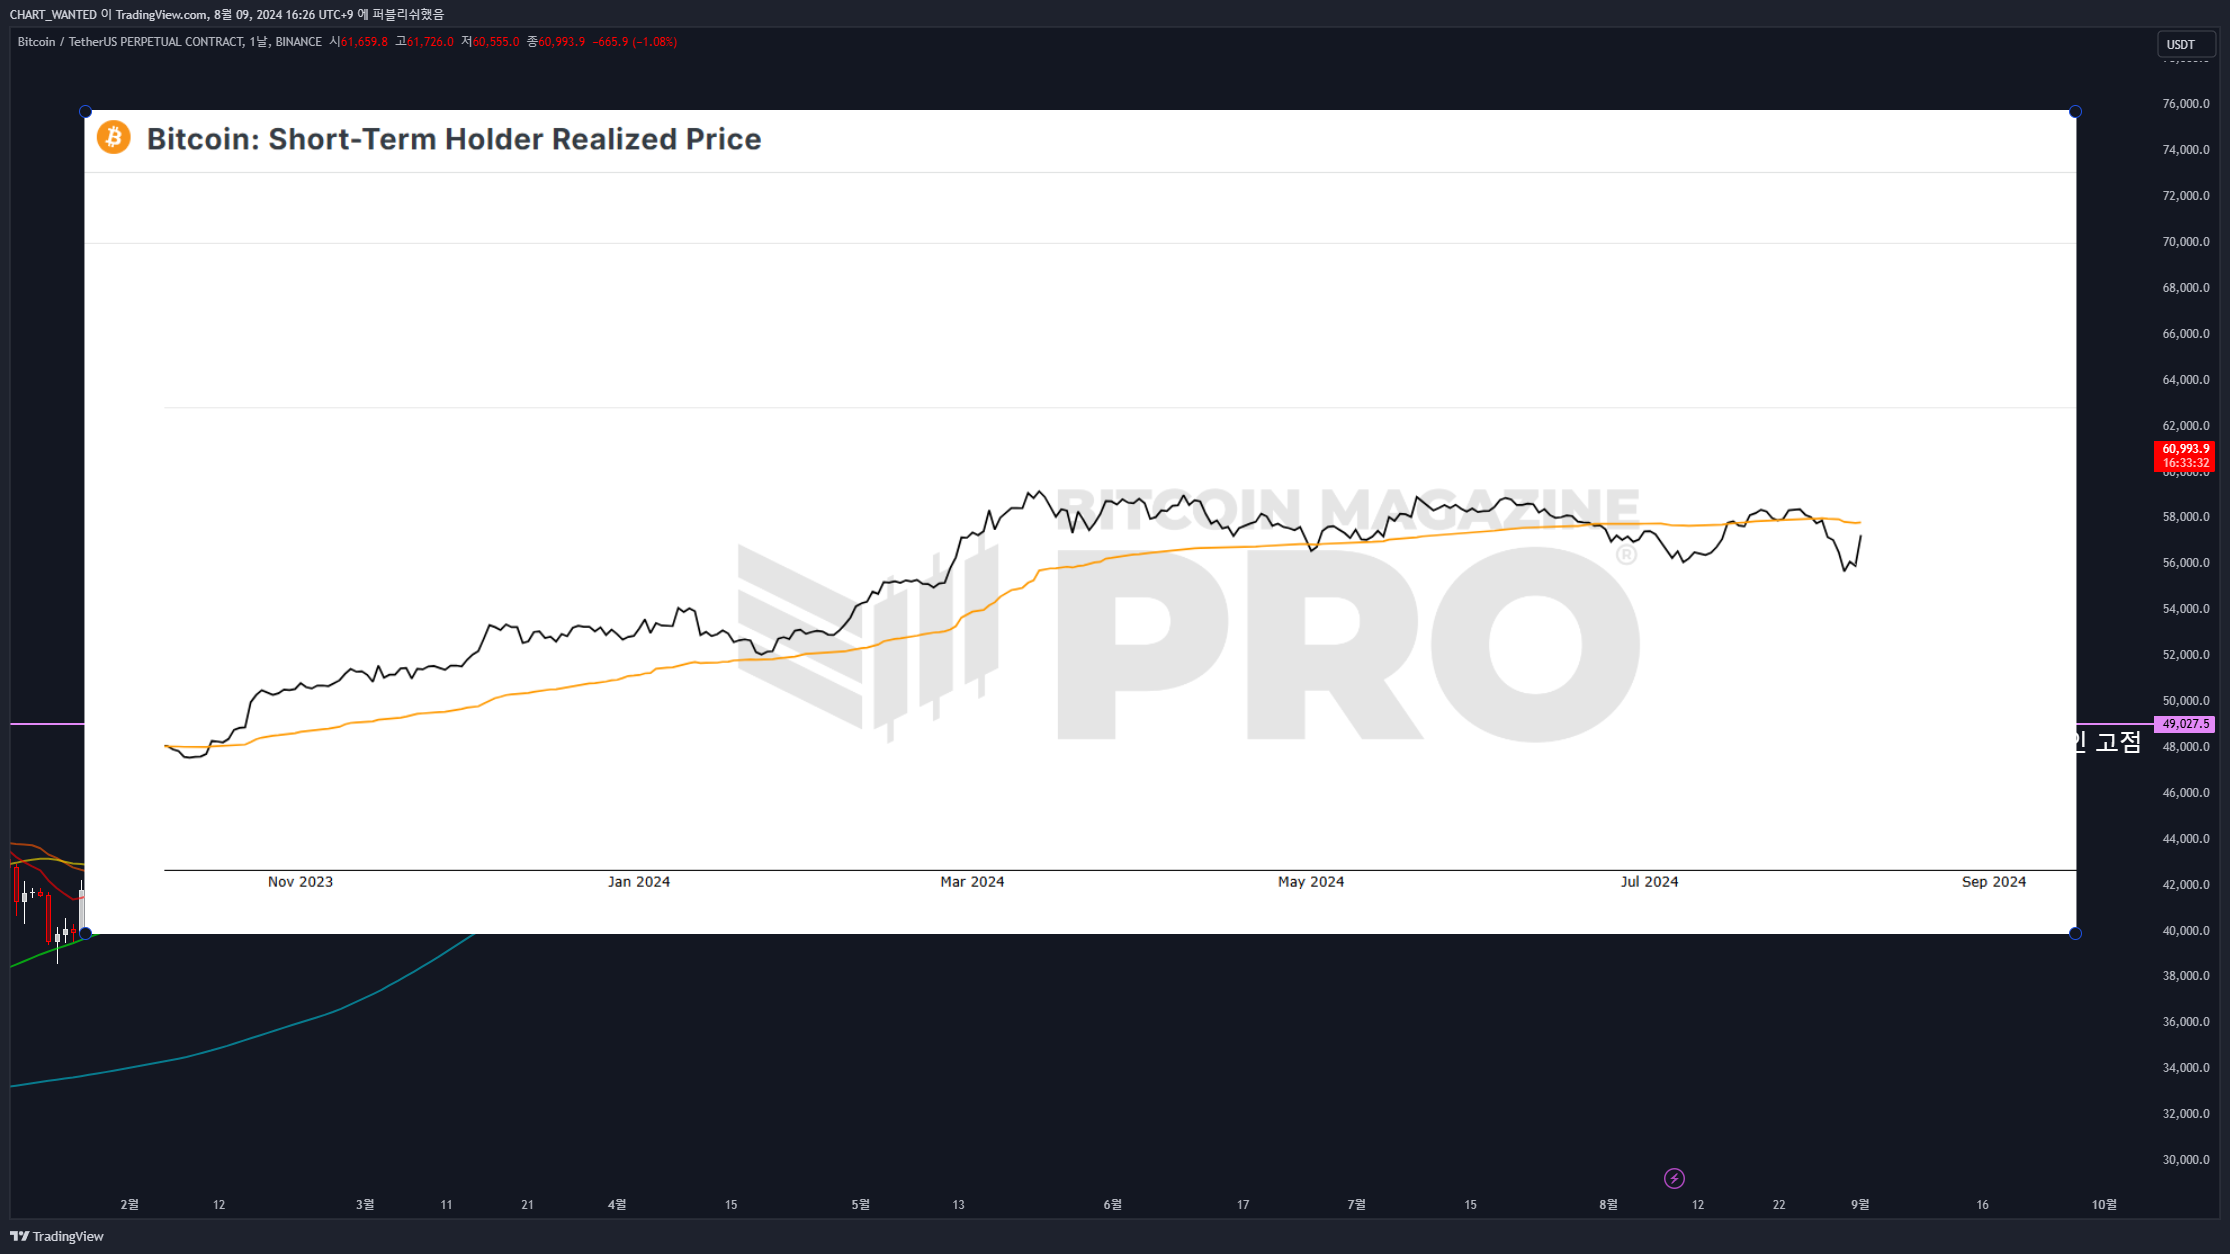Select the bottom-left image resize handle

(x=85, y=933)
